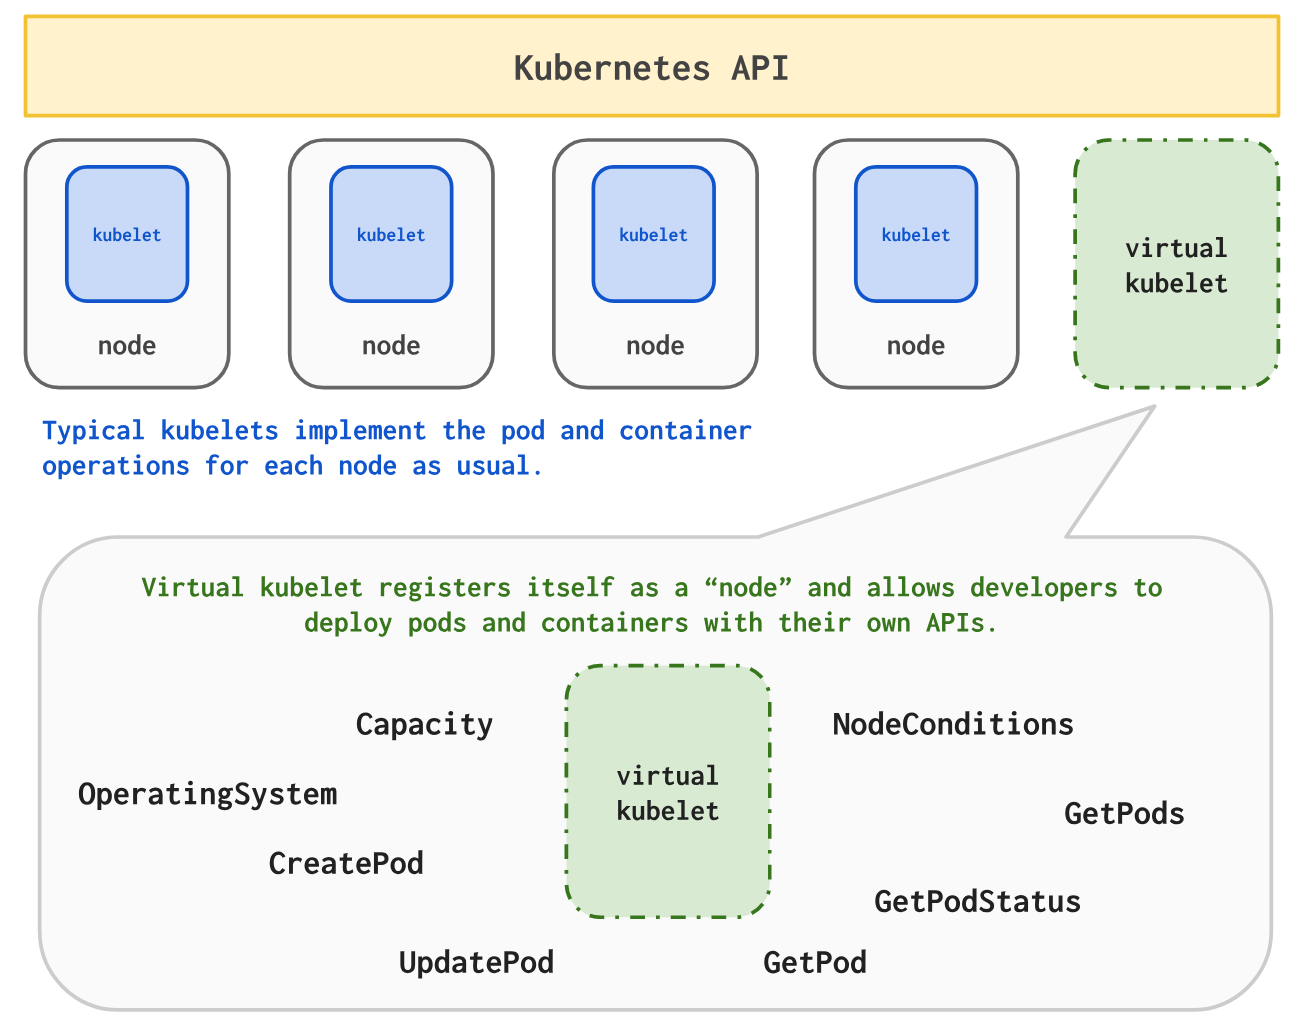This screenshot has width=1305, height=1033.
Task: Click the virtual kubelet node in top row
Action: click(1176, 264)
